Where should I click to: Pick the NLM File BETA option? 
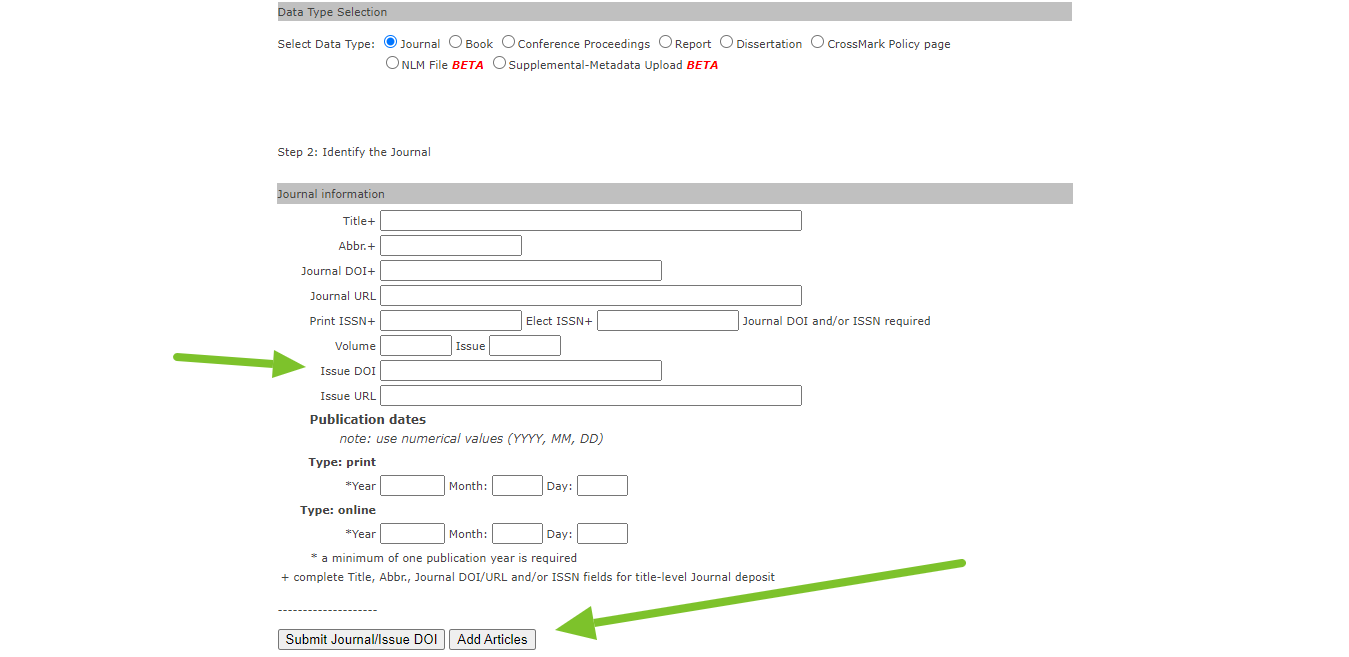point(393,64)
